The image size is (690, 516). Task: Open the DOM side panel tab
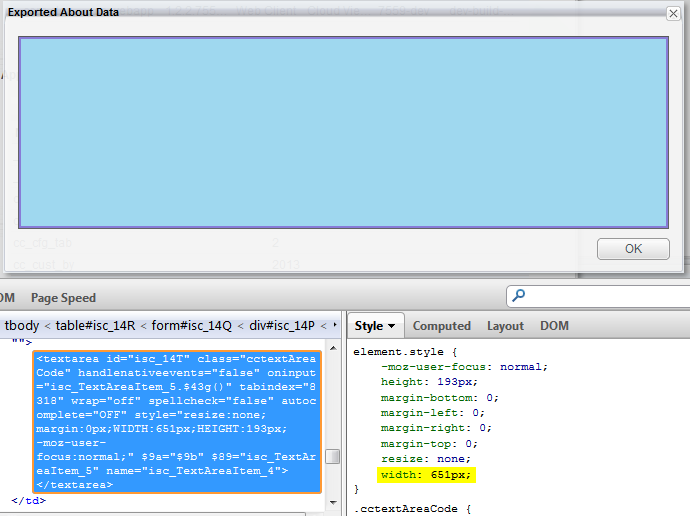[x=554, y=326]
